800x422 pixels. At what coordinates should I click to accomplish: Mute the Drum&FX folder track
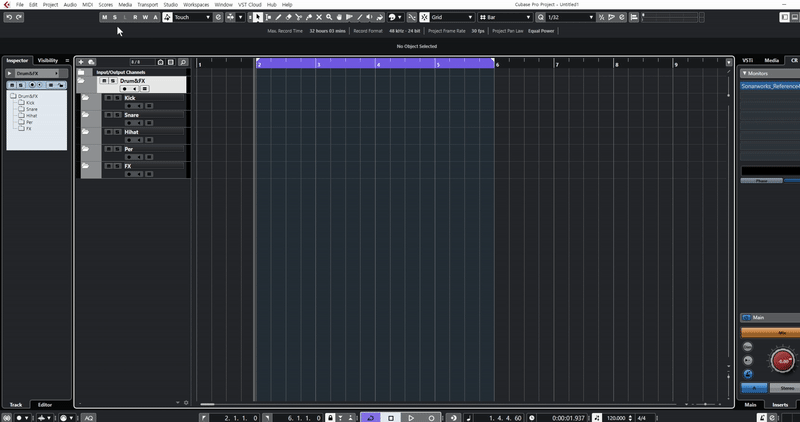104,81
